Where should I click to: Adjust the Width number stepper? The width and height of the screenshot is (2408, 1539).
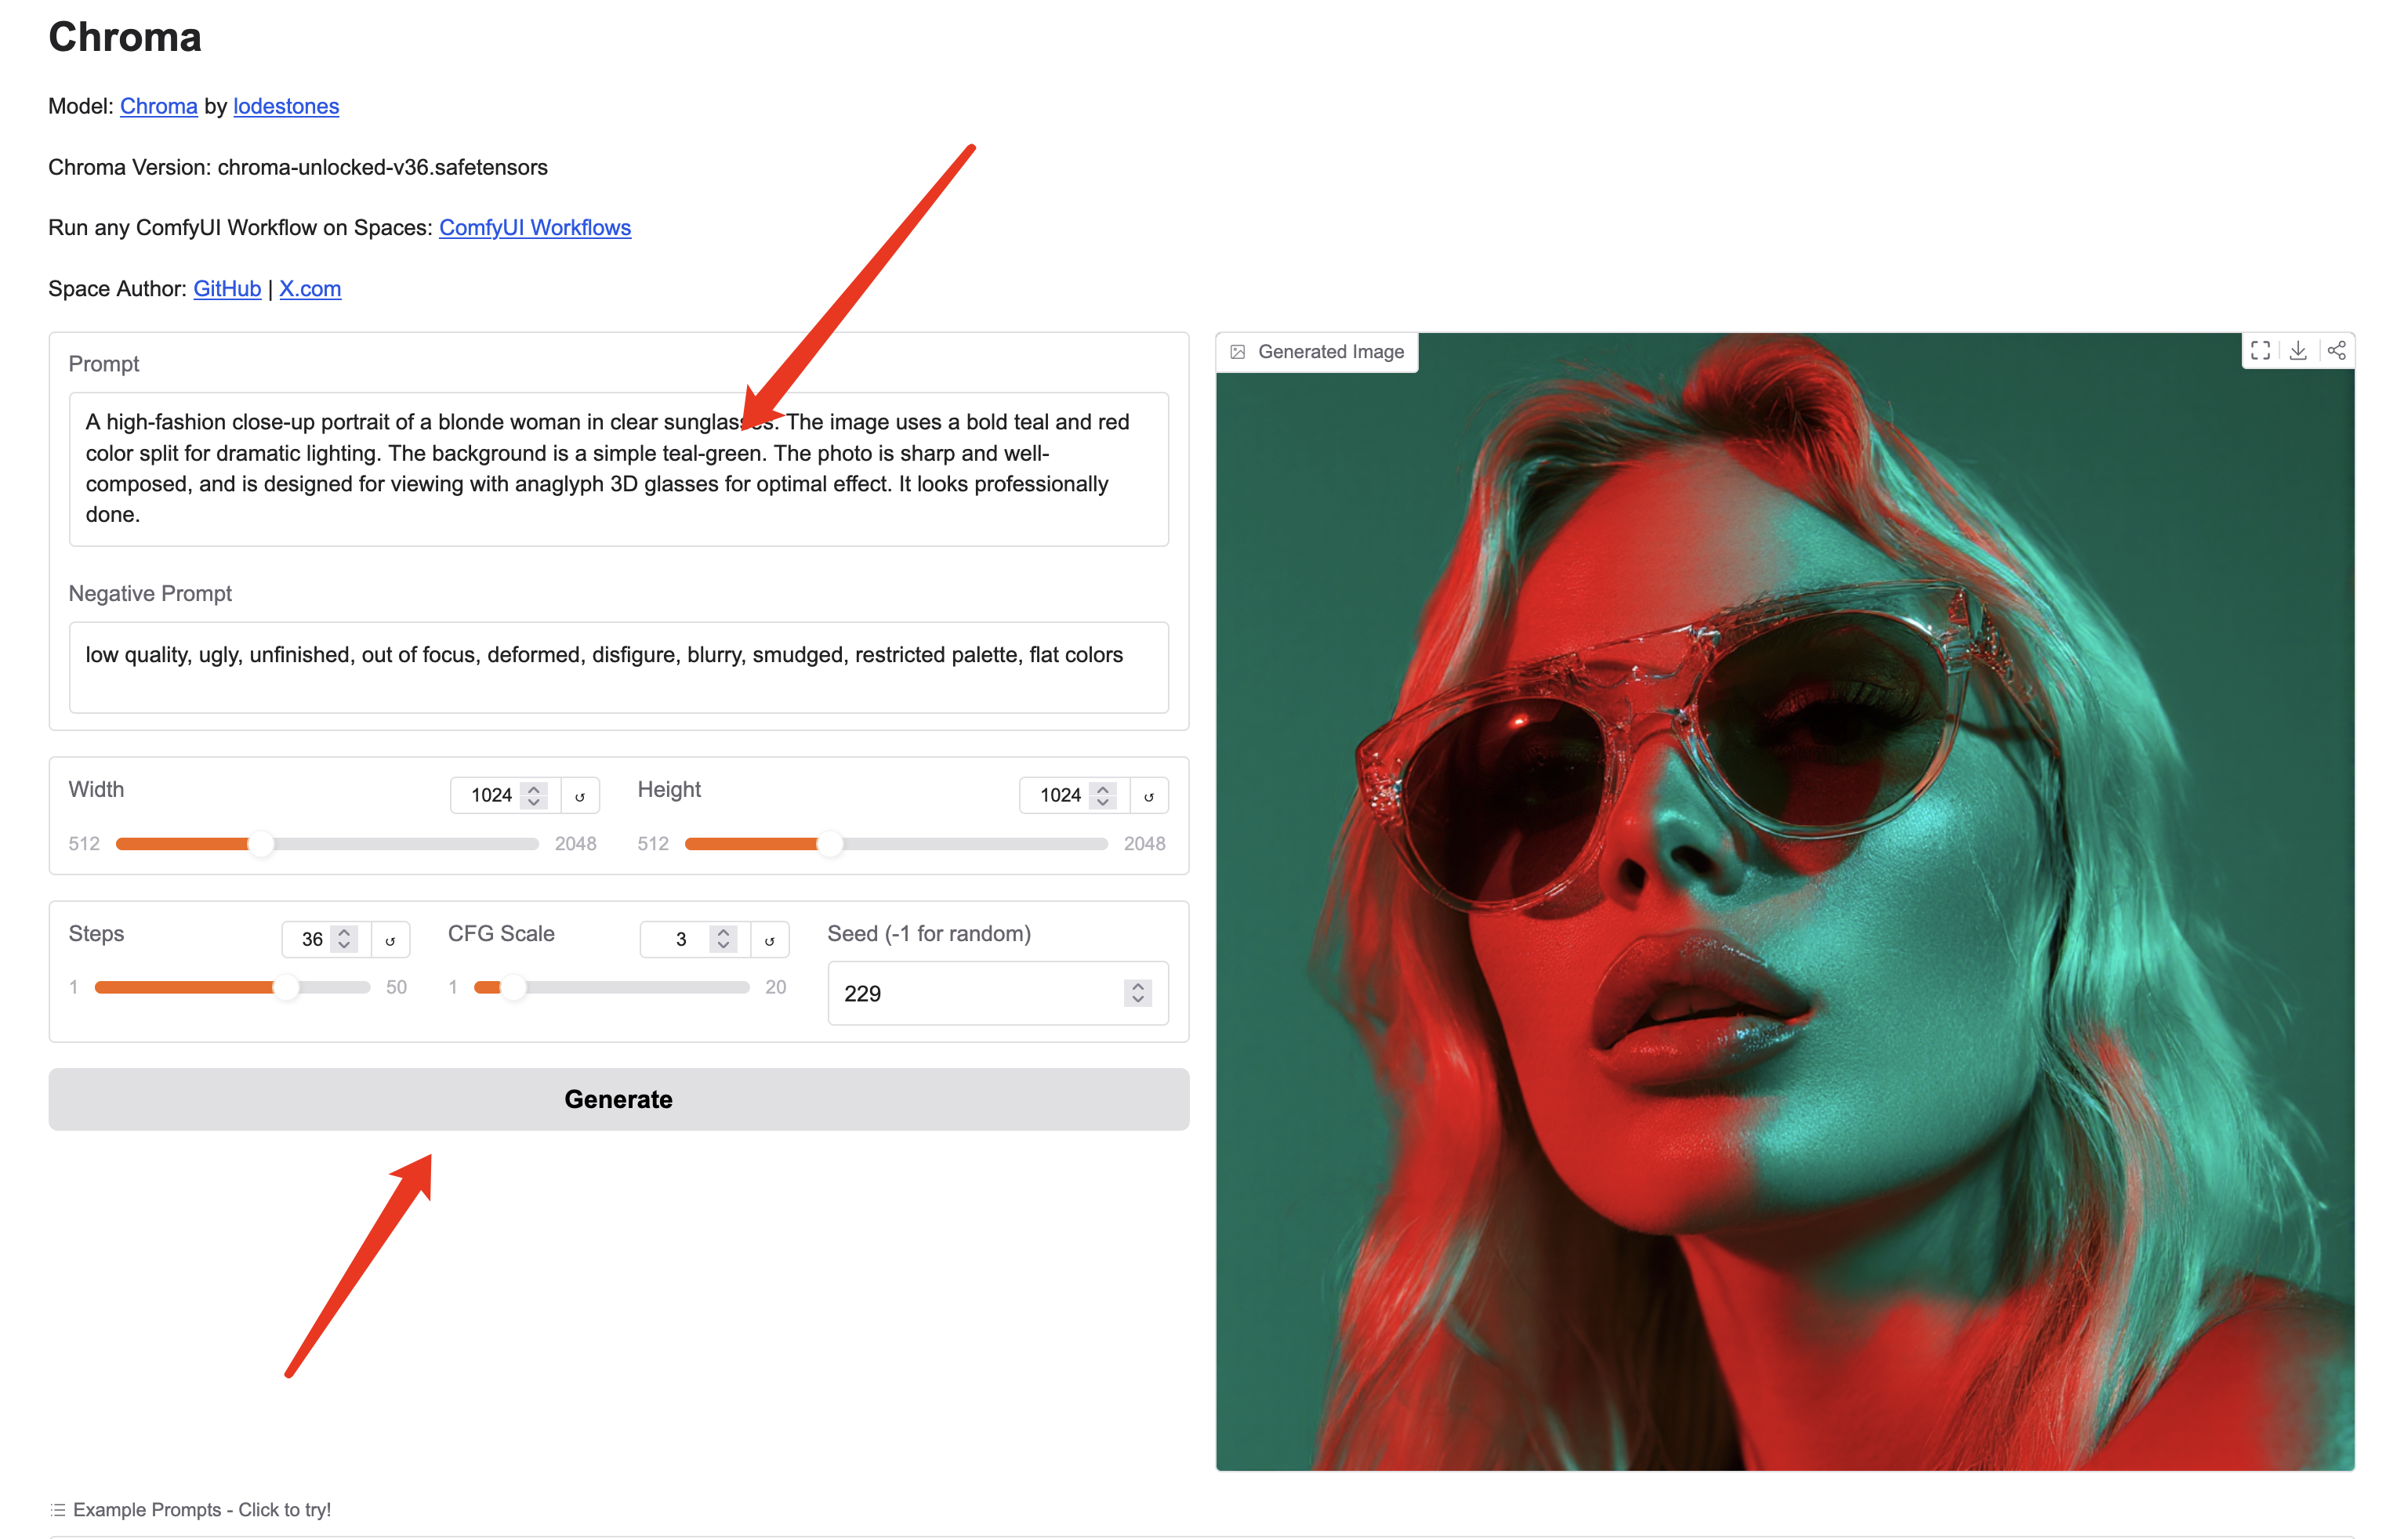(x=534, y=796)
